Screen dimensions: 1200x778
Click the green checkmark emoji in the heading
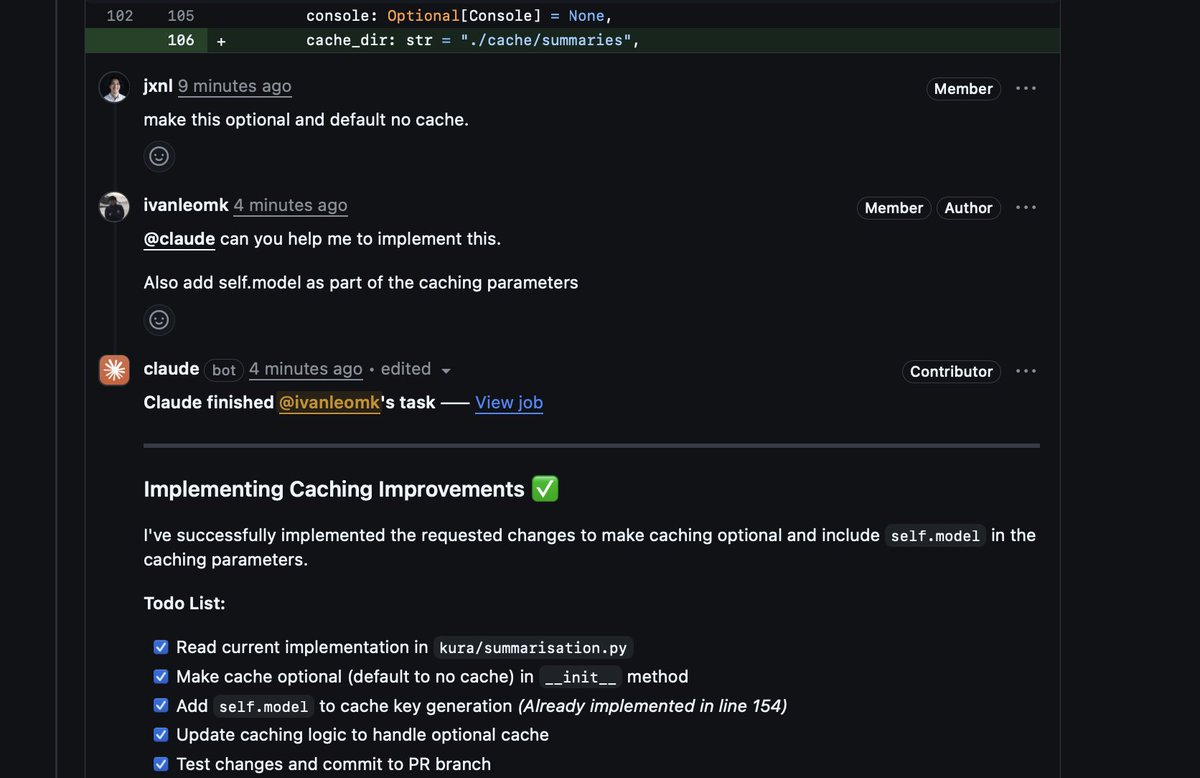pyautogui.click(x=545, y=489)
